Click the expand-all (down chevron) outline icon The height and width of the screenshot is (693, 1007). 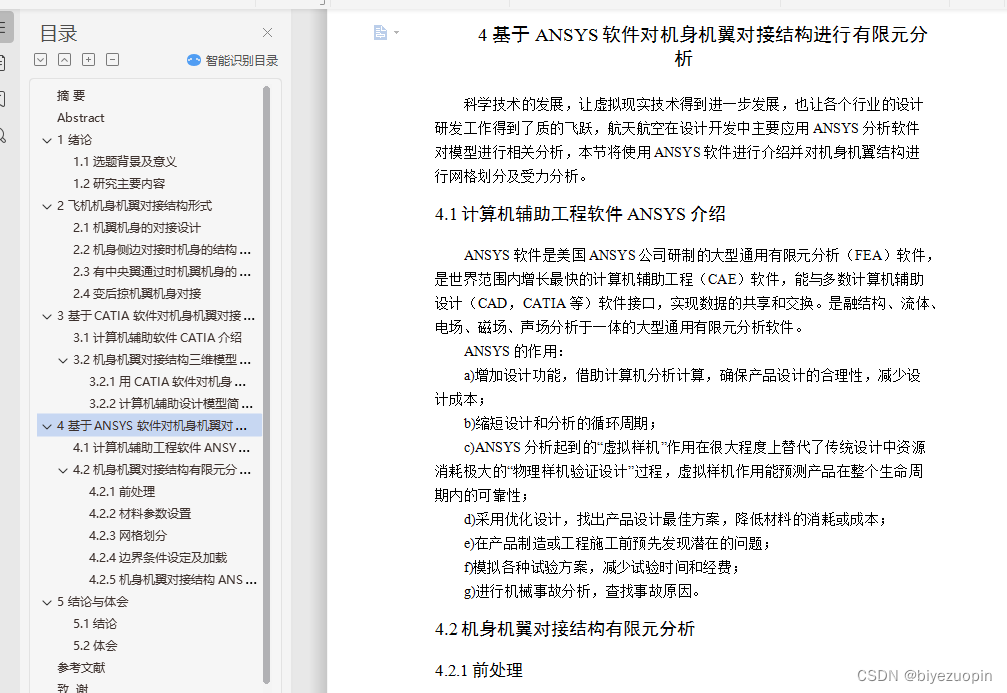click(x=41, y=60)
